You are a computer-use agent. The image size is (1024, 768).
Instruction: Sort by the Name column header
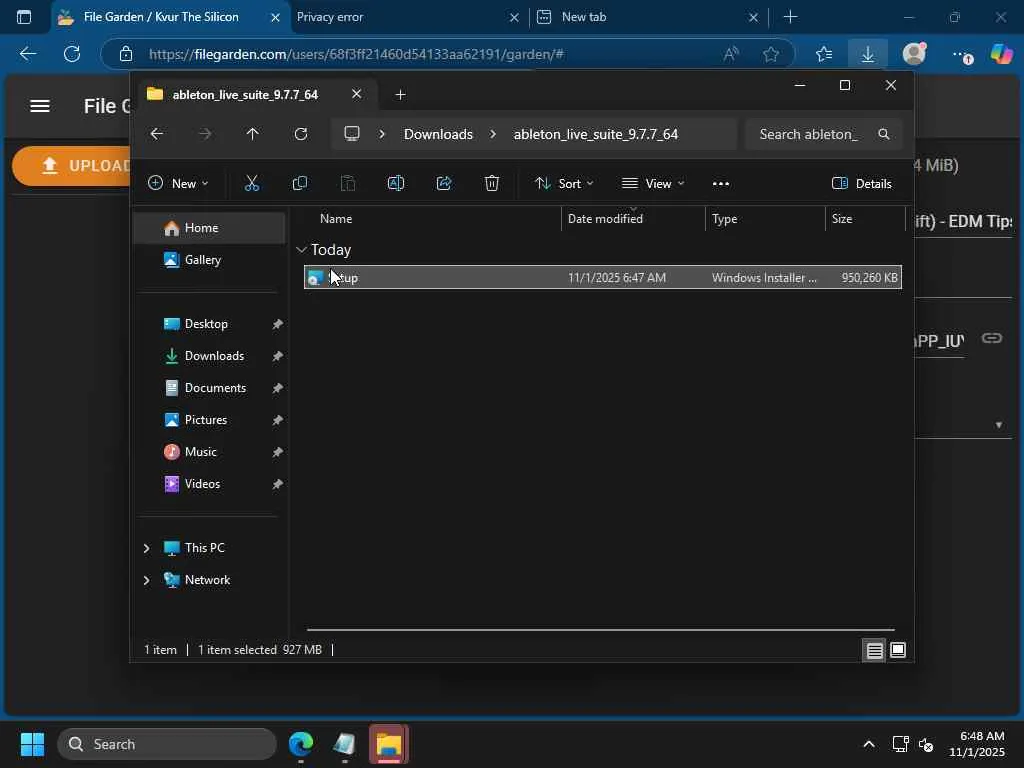tap(336, 219)
